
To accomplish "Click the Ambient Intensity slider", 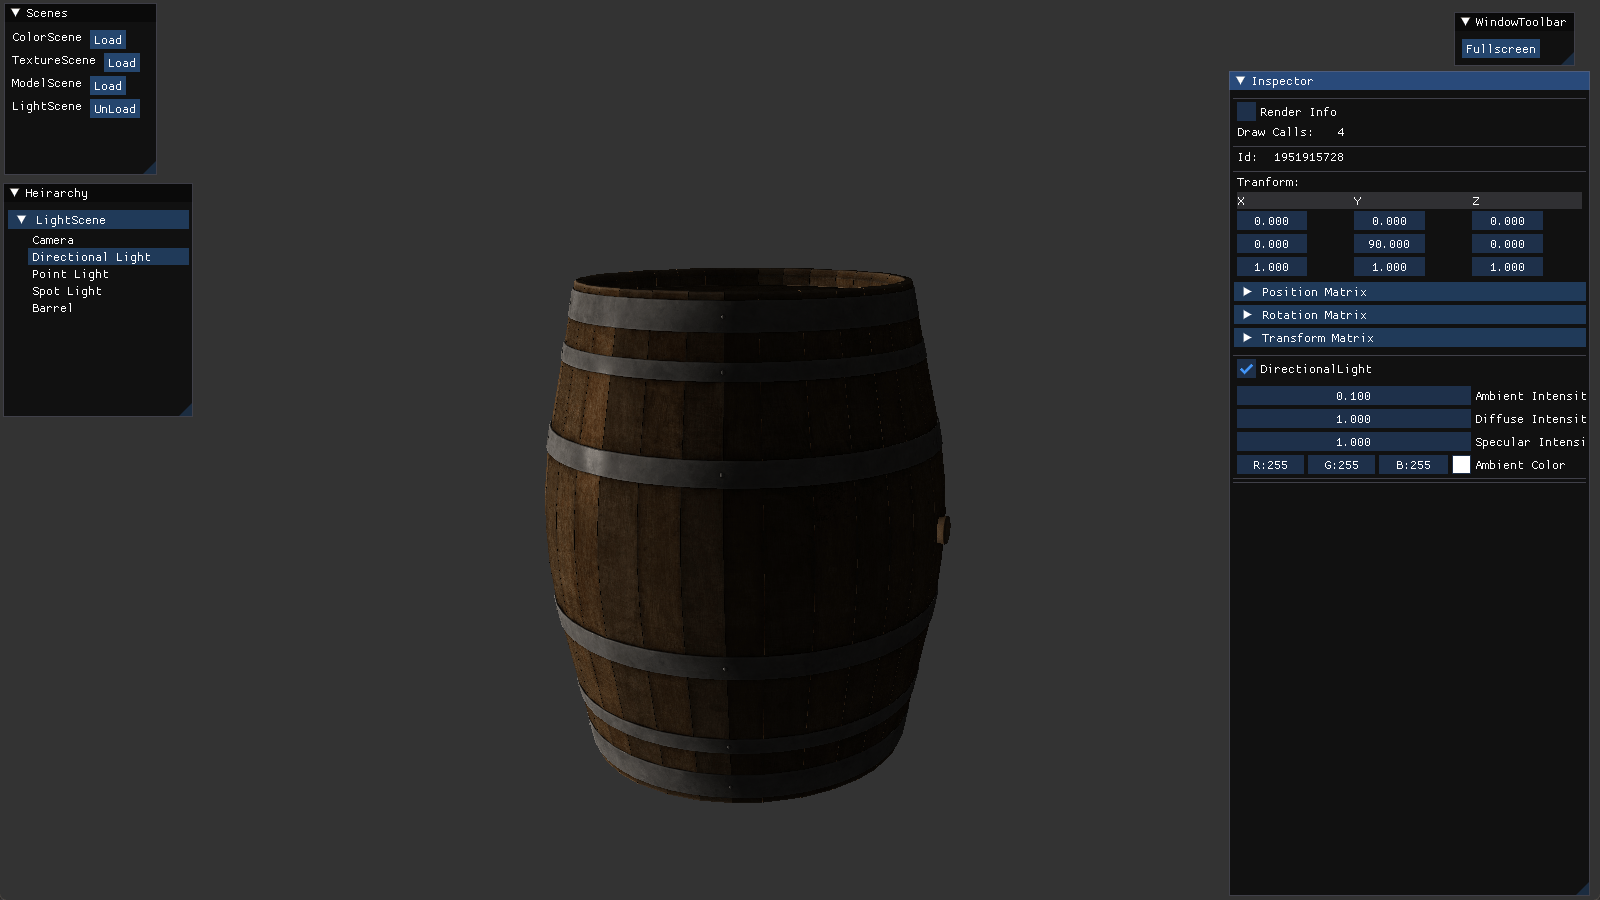I will [x=1353, y=396].
